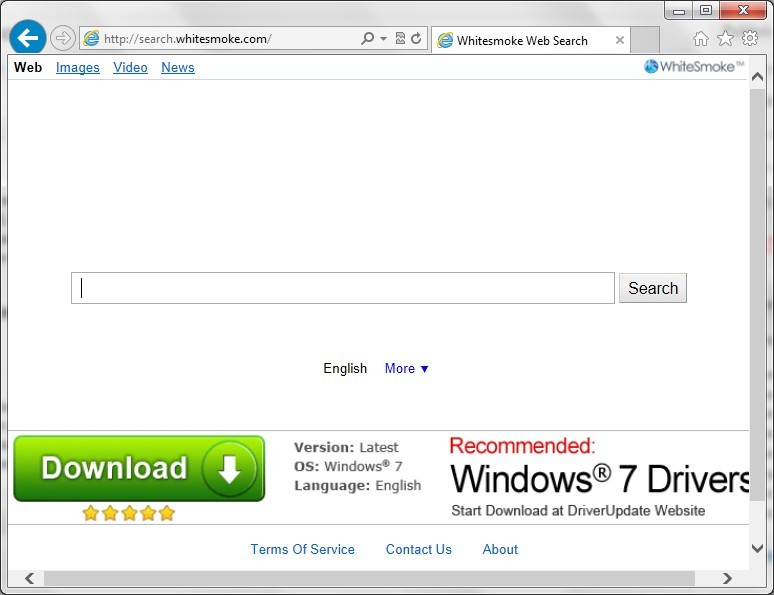Image resolution: width=774 pixels, height=595 pixels.
Task: Click the forward navigation arrow
Action: point(63,38)
